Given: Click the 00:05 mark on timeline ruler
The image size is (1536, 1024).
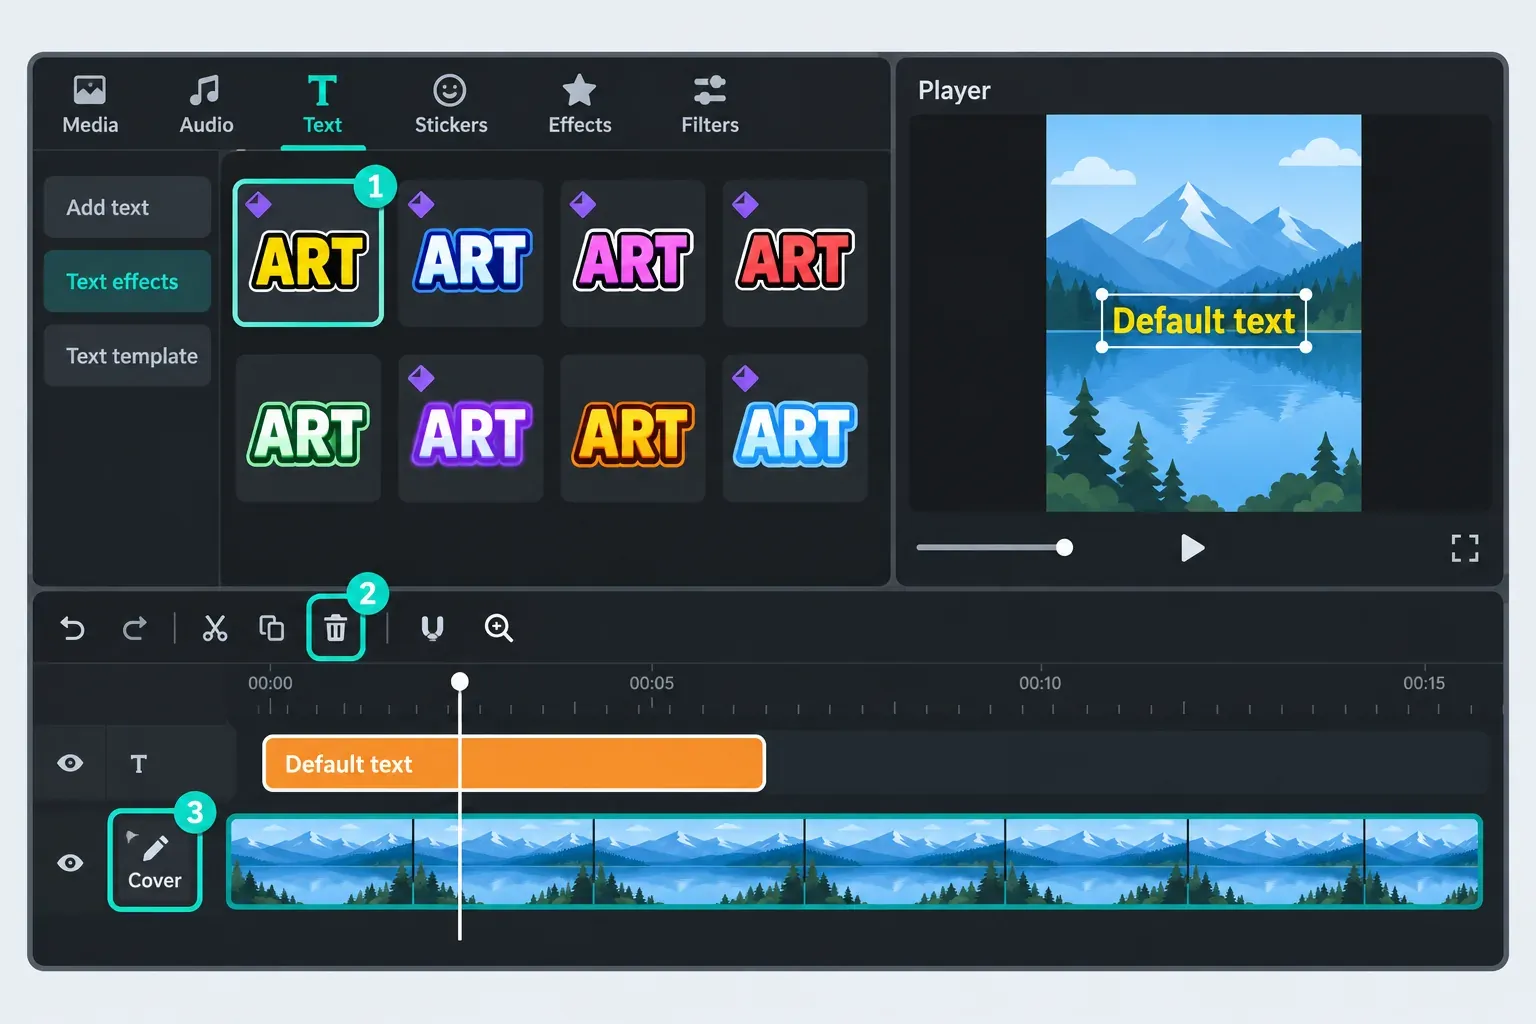Looking at the screenshot, I should click(x=652, y=683).
